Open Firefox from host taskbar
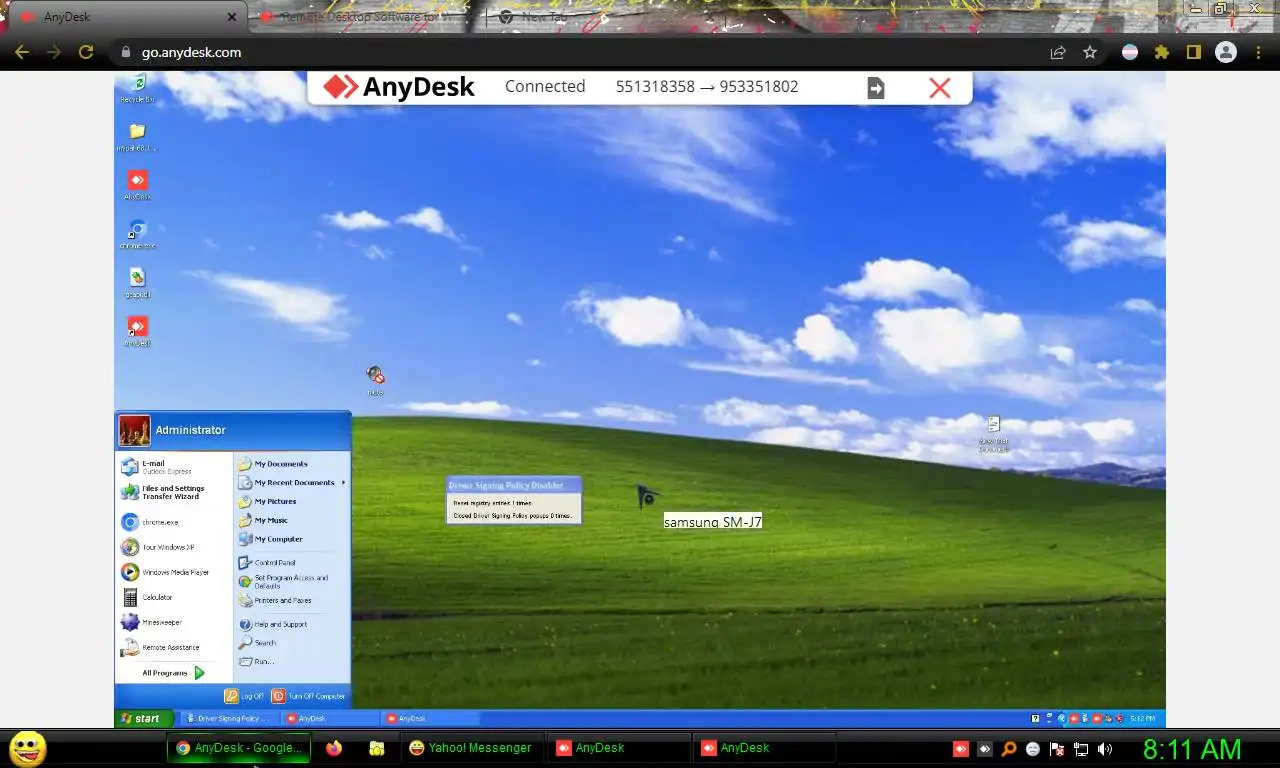This screenshot has height=768, width=1280. [x=334, y=748]
